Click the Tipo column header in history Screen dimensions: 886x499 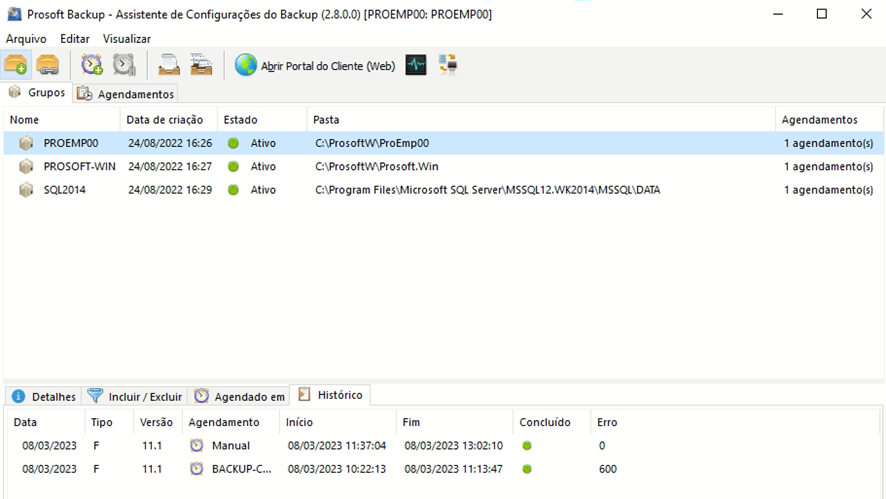tap(109, 422)
